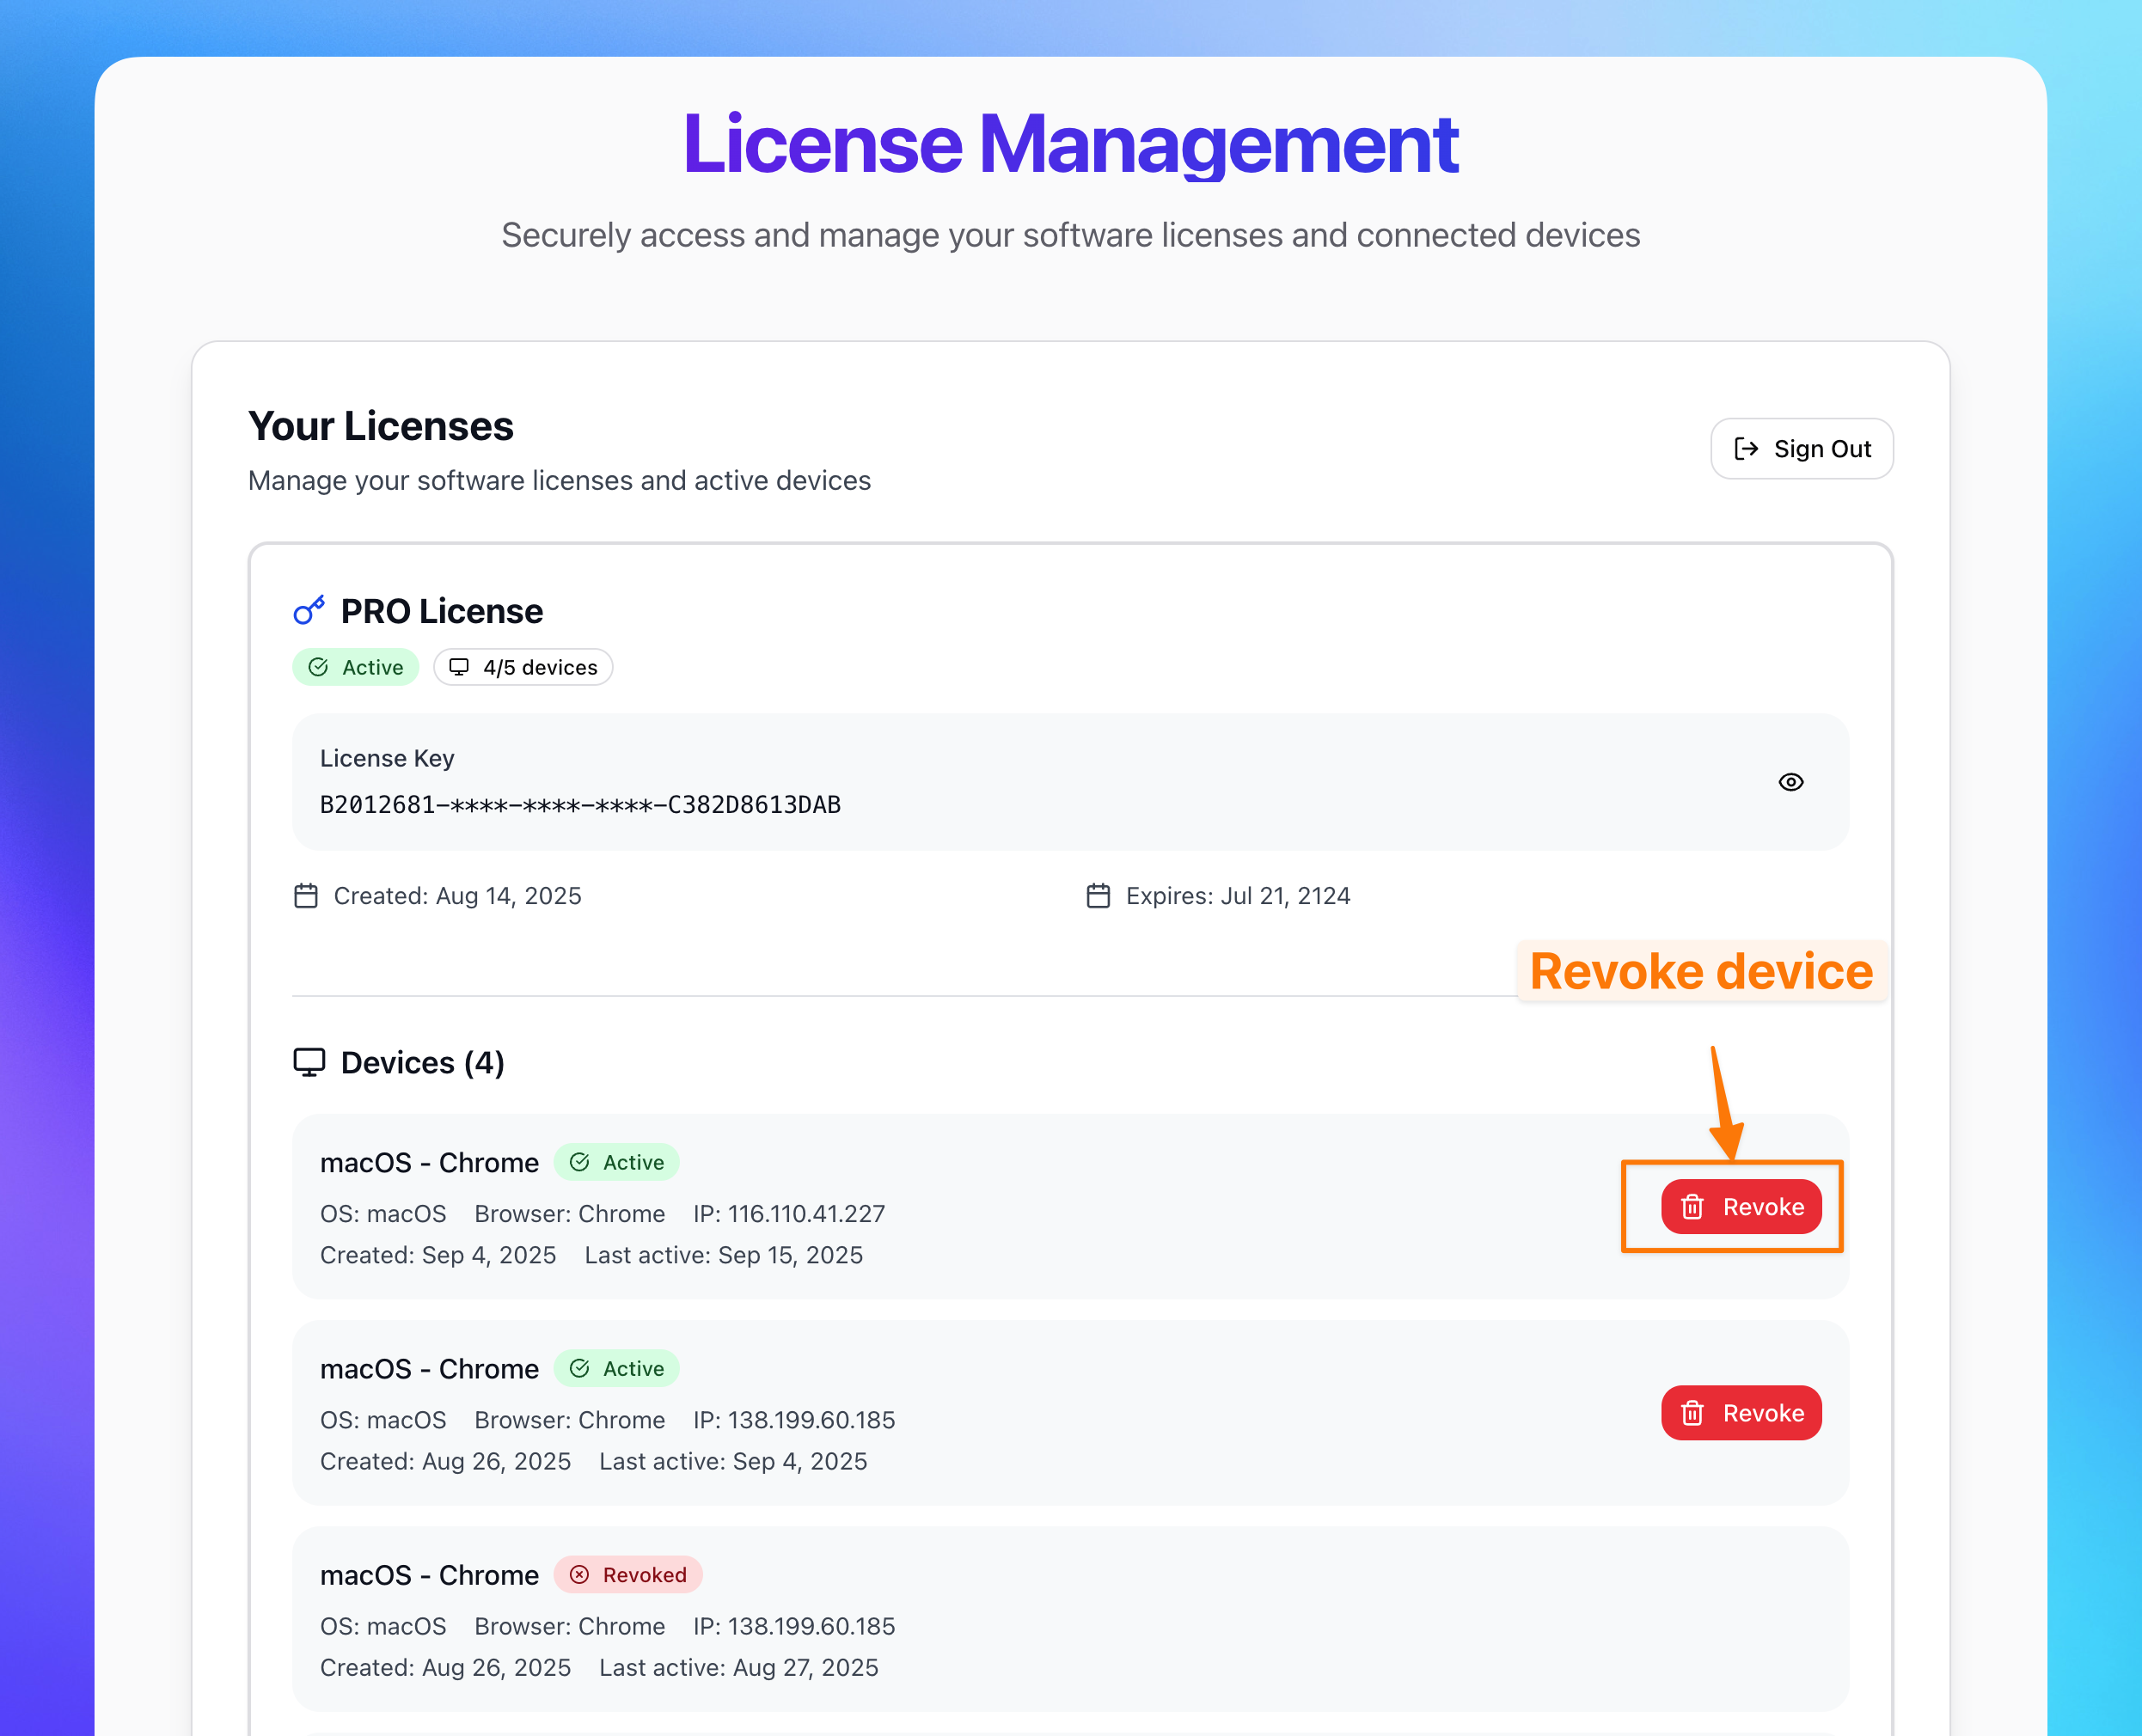Click the License Management title
The width and height of the screenshot is (2142, 1736).
click(x=1070, y=144)
